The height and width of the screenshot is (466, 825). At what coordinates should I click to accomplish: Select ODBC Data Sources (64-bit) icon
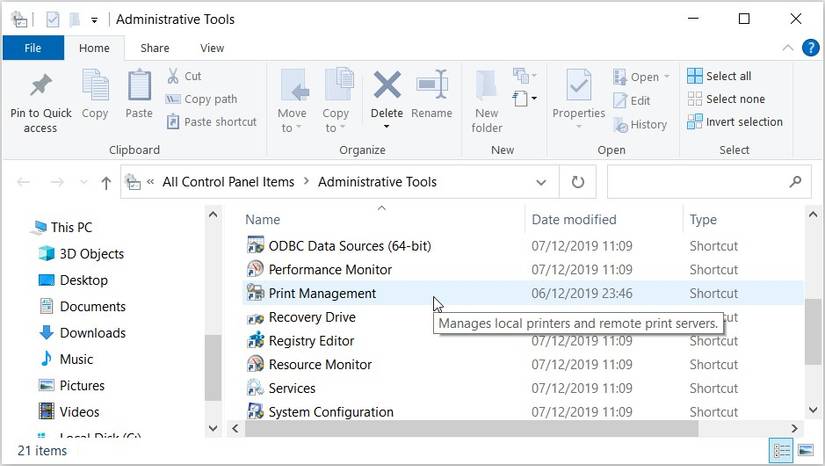click(x=256, y=245)
